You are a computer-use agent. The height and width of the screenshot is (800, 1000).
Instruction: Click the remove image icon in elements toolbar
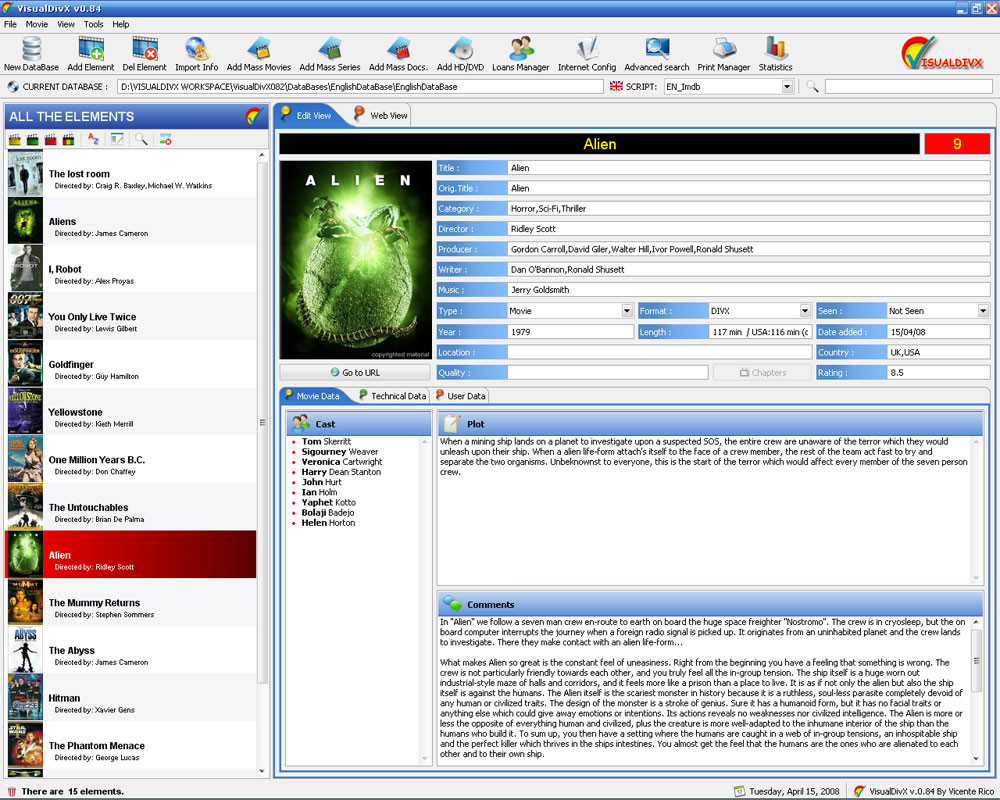[x=166, y=139]
